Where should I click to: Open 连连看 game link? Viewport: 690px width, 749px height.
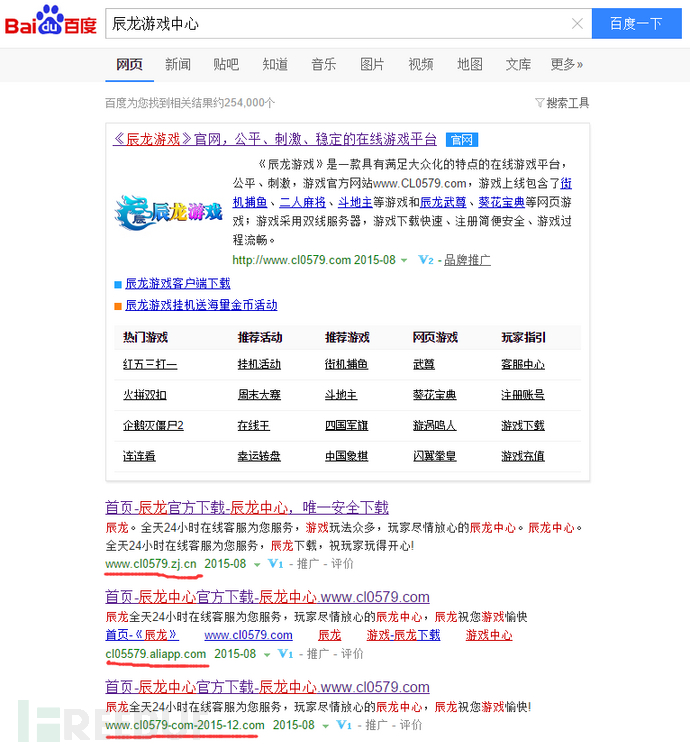(x=139, y=456)
